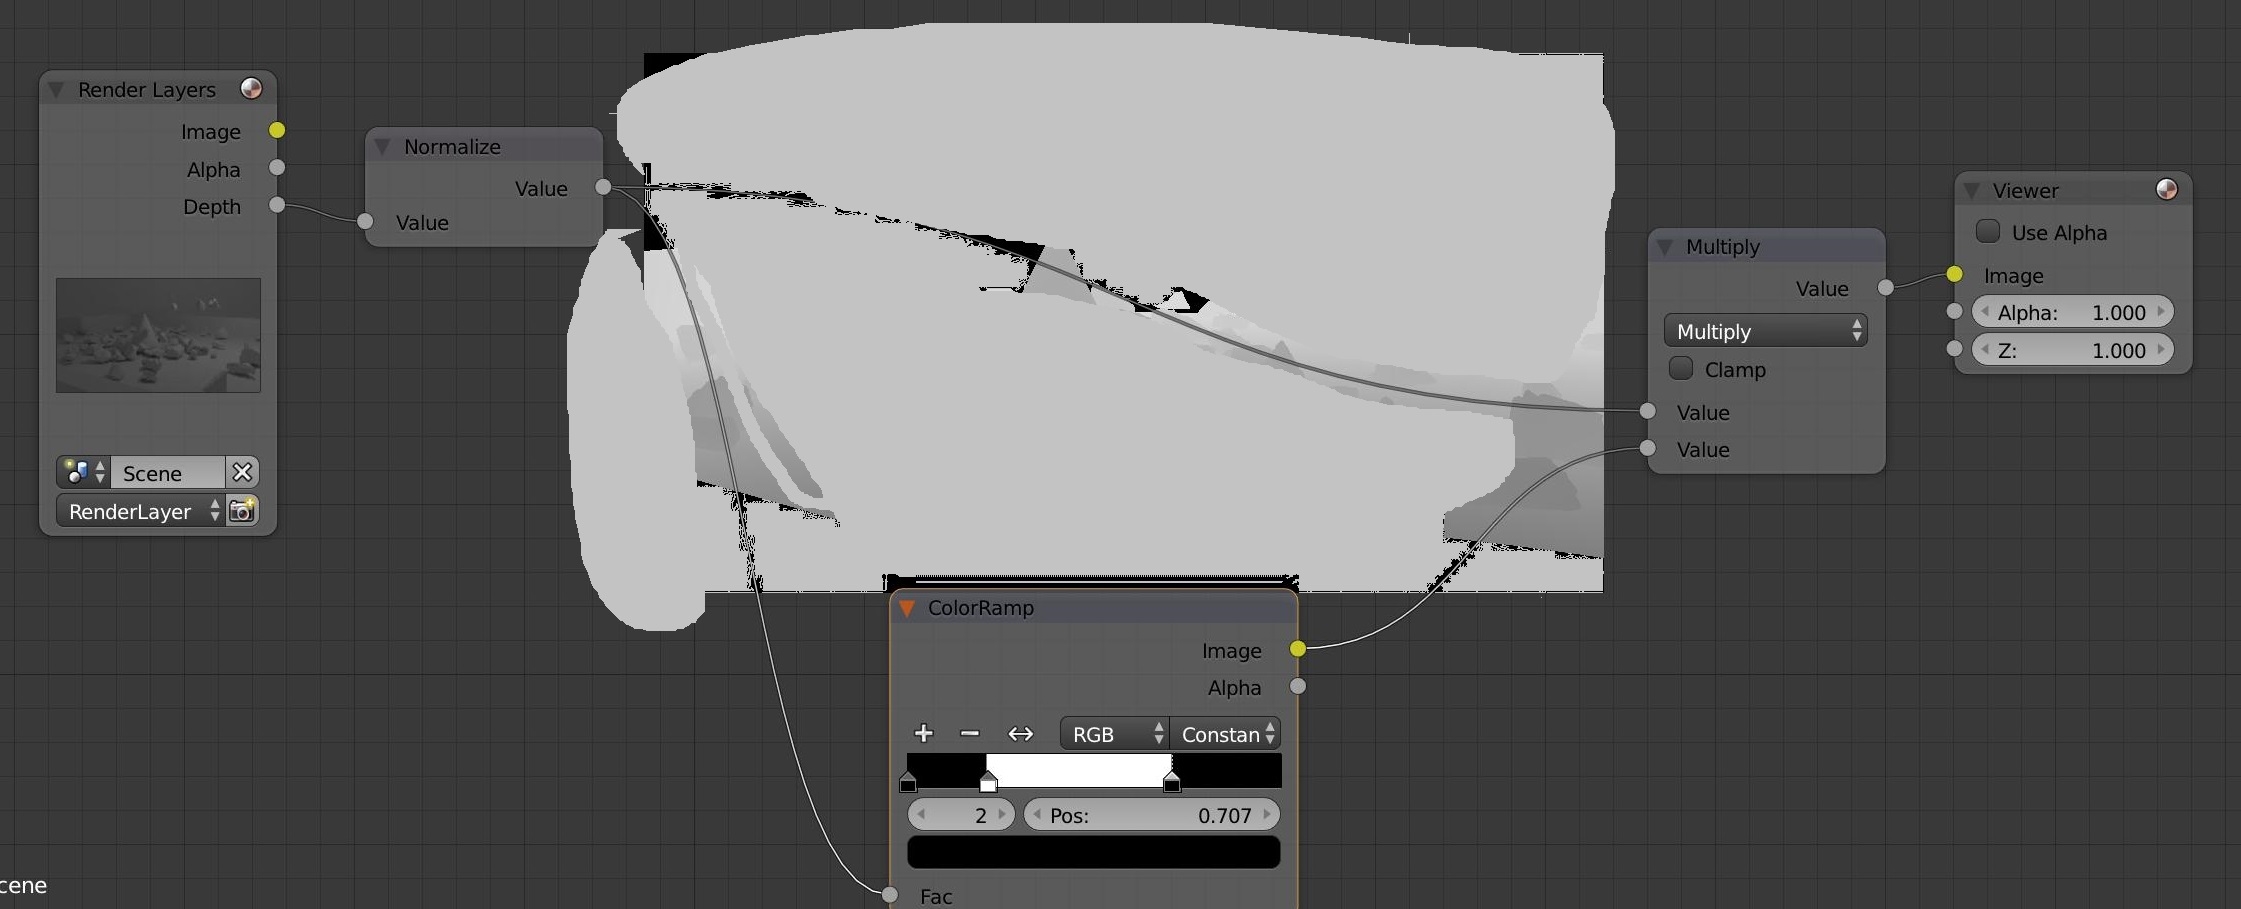This screenshot has height=909, width=2241.
Task: Collapse the Viewer node
Action: (x=1972, y=190)
